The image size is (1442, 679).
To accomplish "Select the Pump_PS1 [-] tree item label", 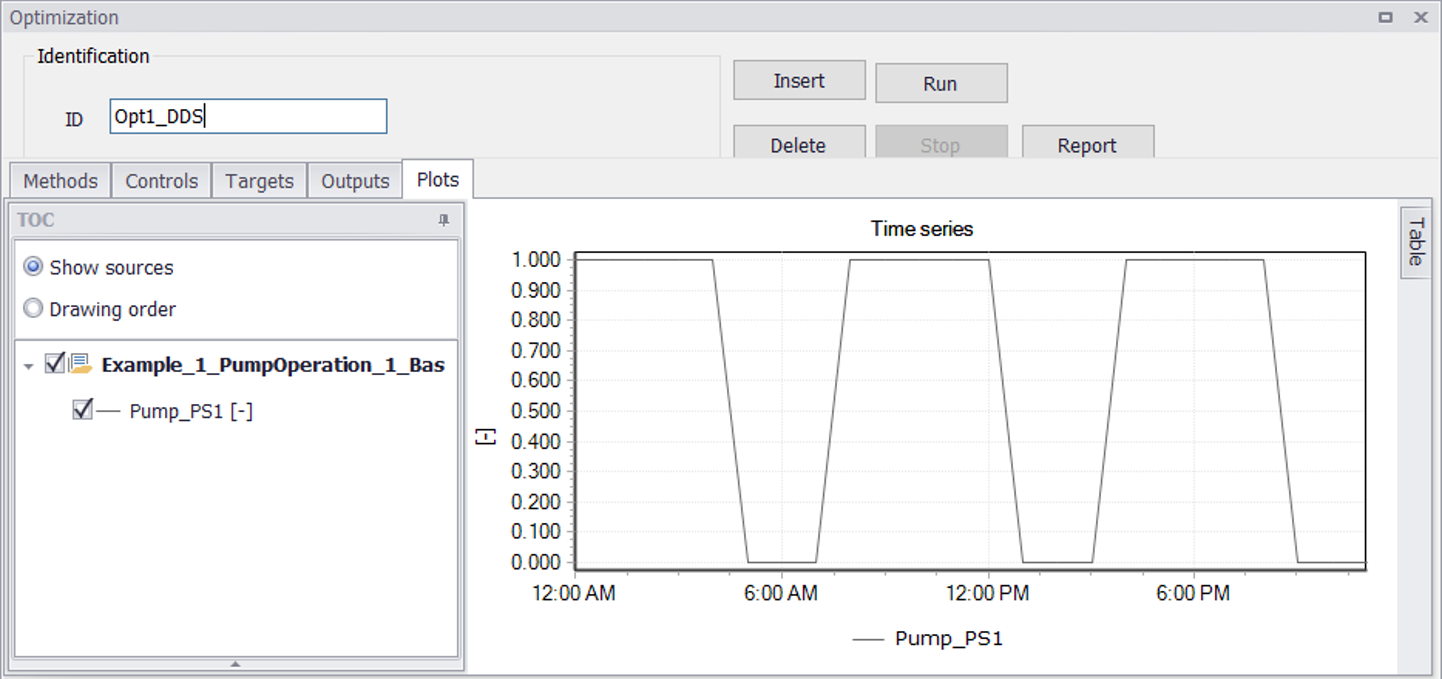I will (x=191, y=411).
